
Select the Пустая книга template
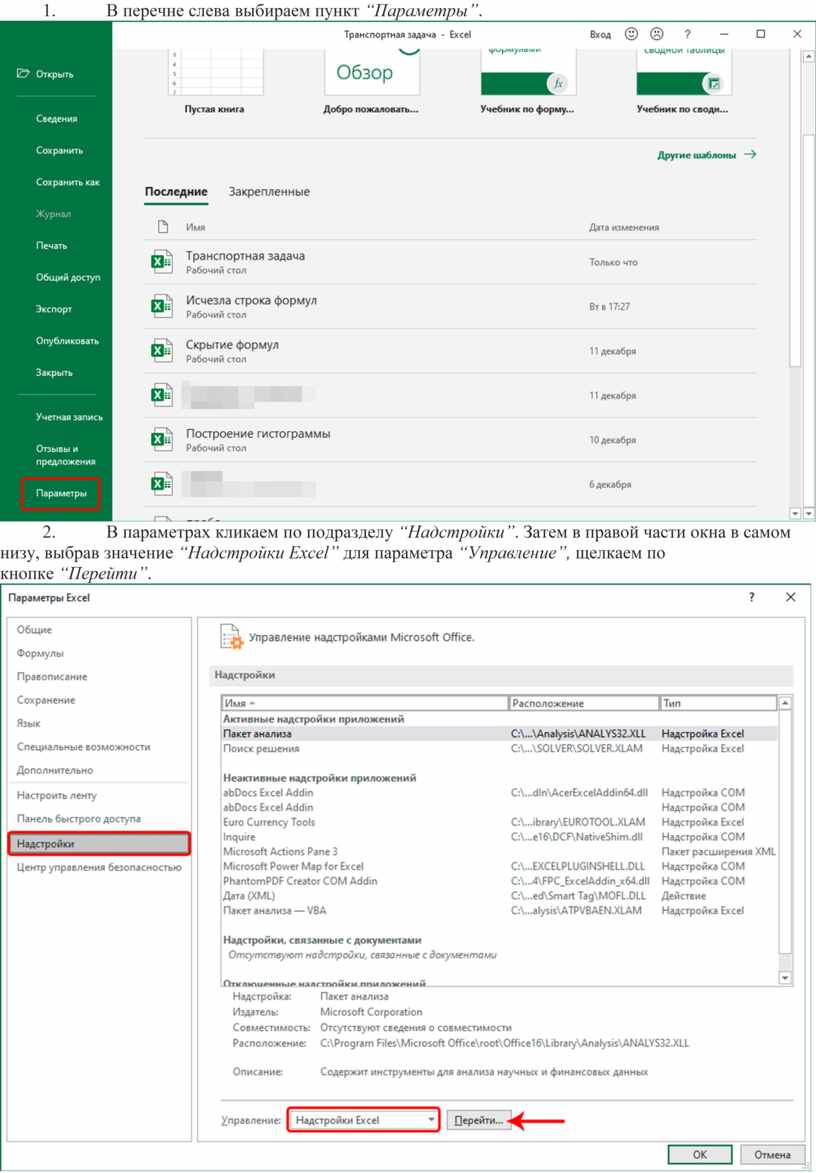(215, 82)
